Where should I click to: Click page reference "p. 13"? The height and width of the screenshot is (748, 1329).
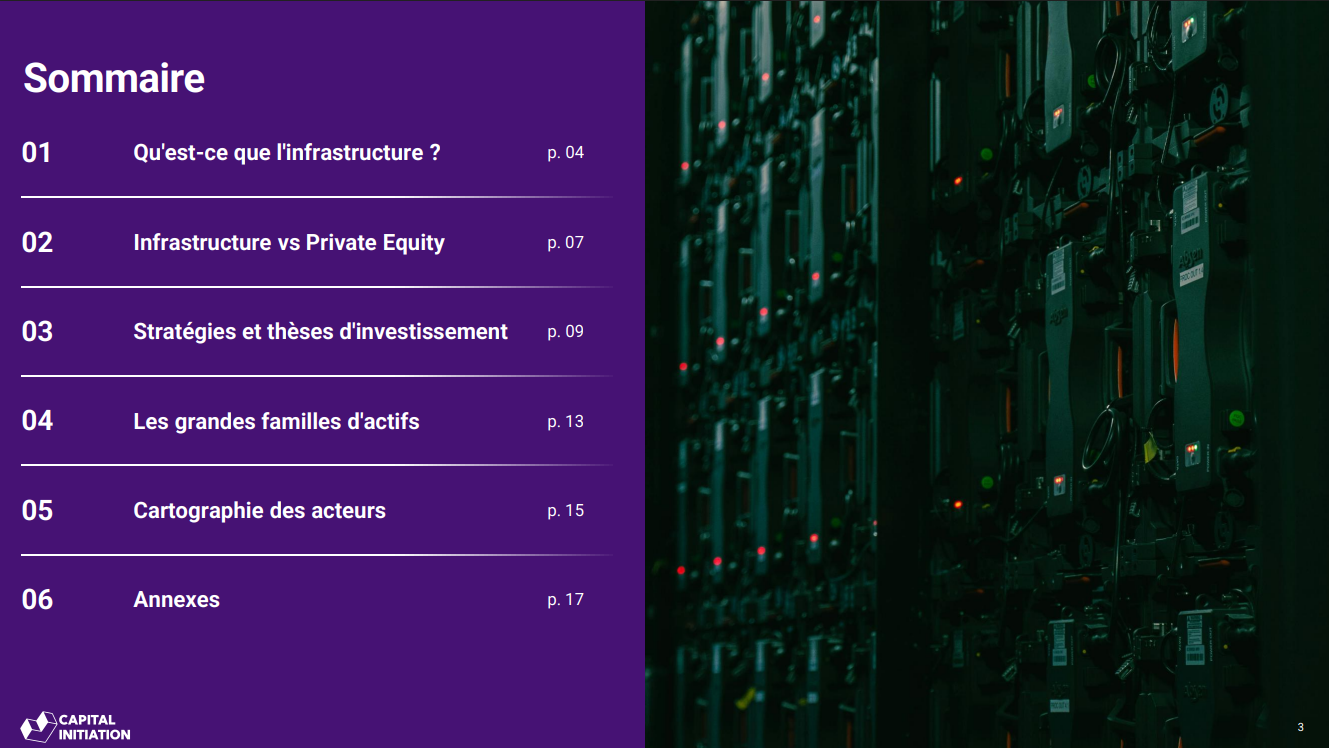pos(565,422)
